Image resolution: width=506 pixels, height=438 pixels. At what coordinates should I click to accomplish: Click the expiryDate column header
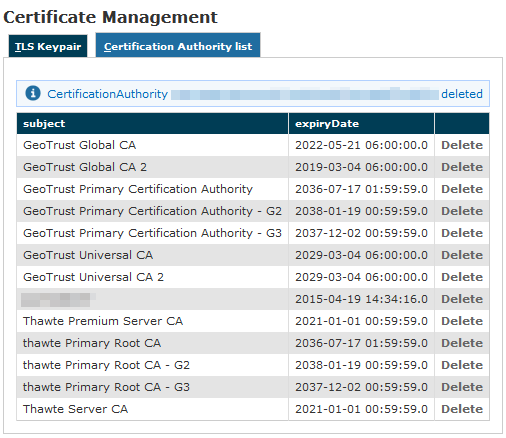click(361, 124)
